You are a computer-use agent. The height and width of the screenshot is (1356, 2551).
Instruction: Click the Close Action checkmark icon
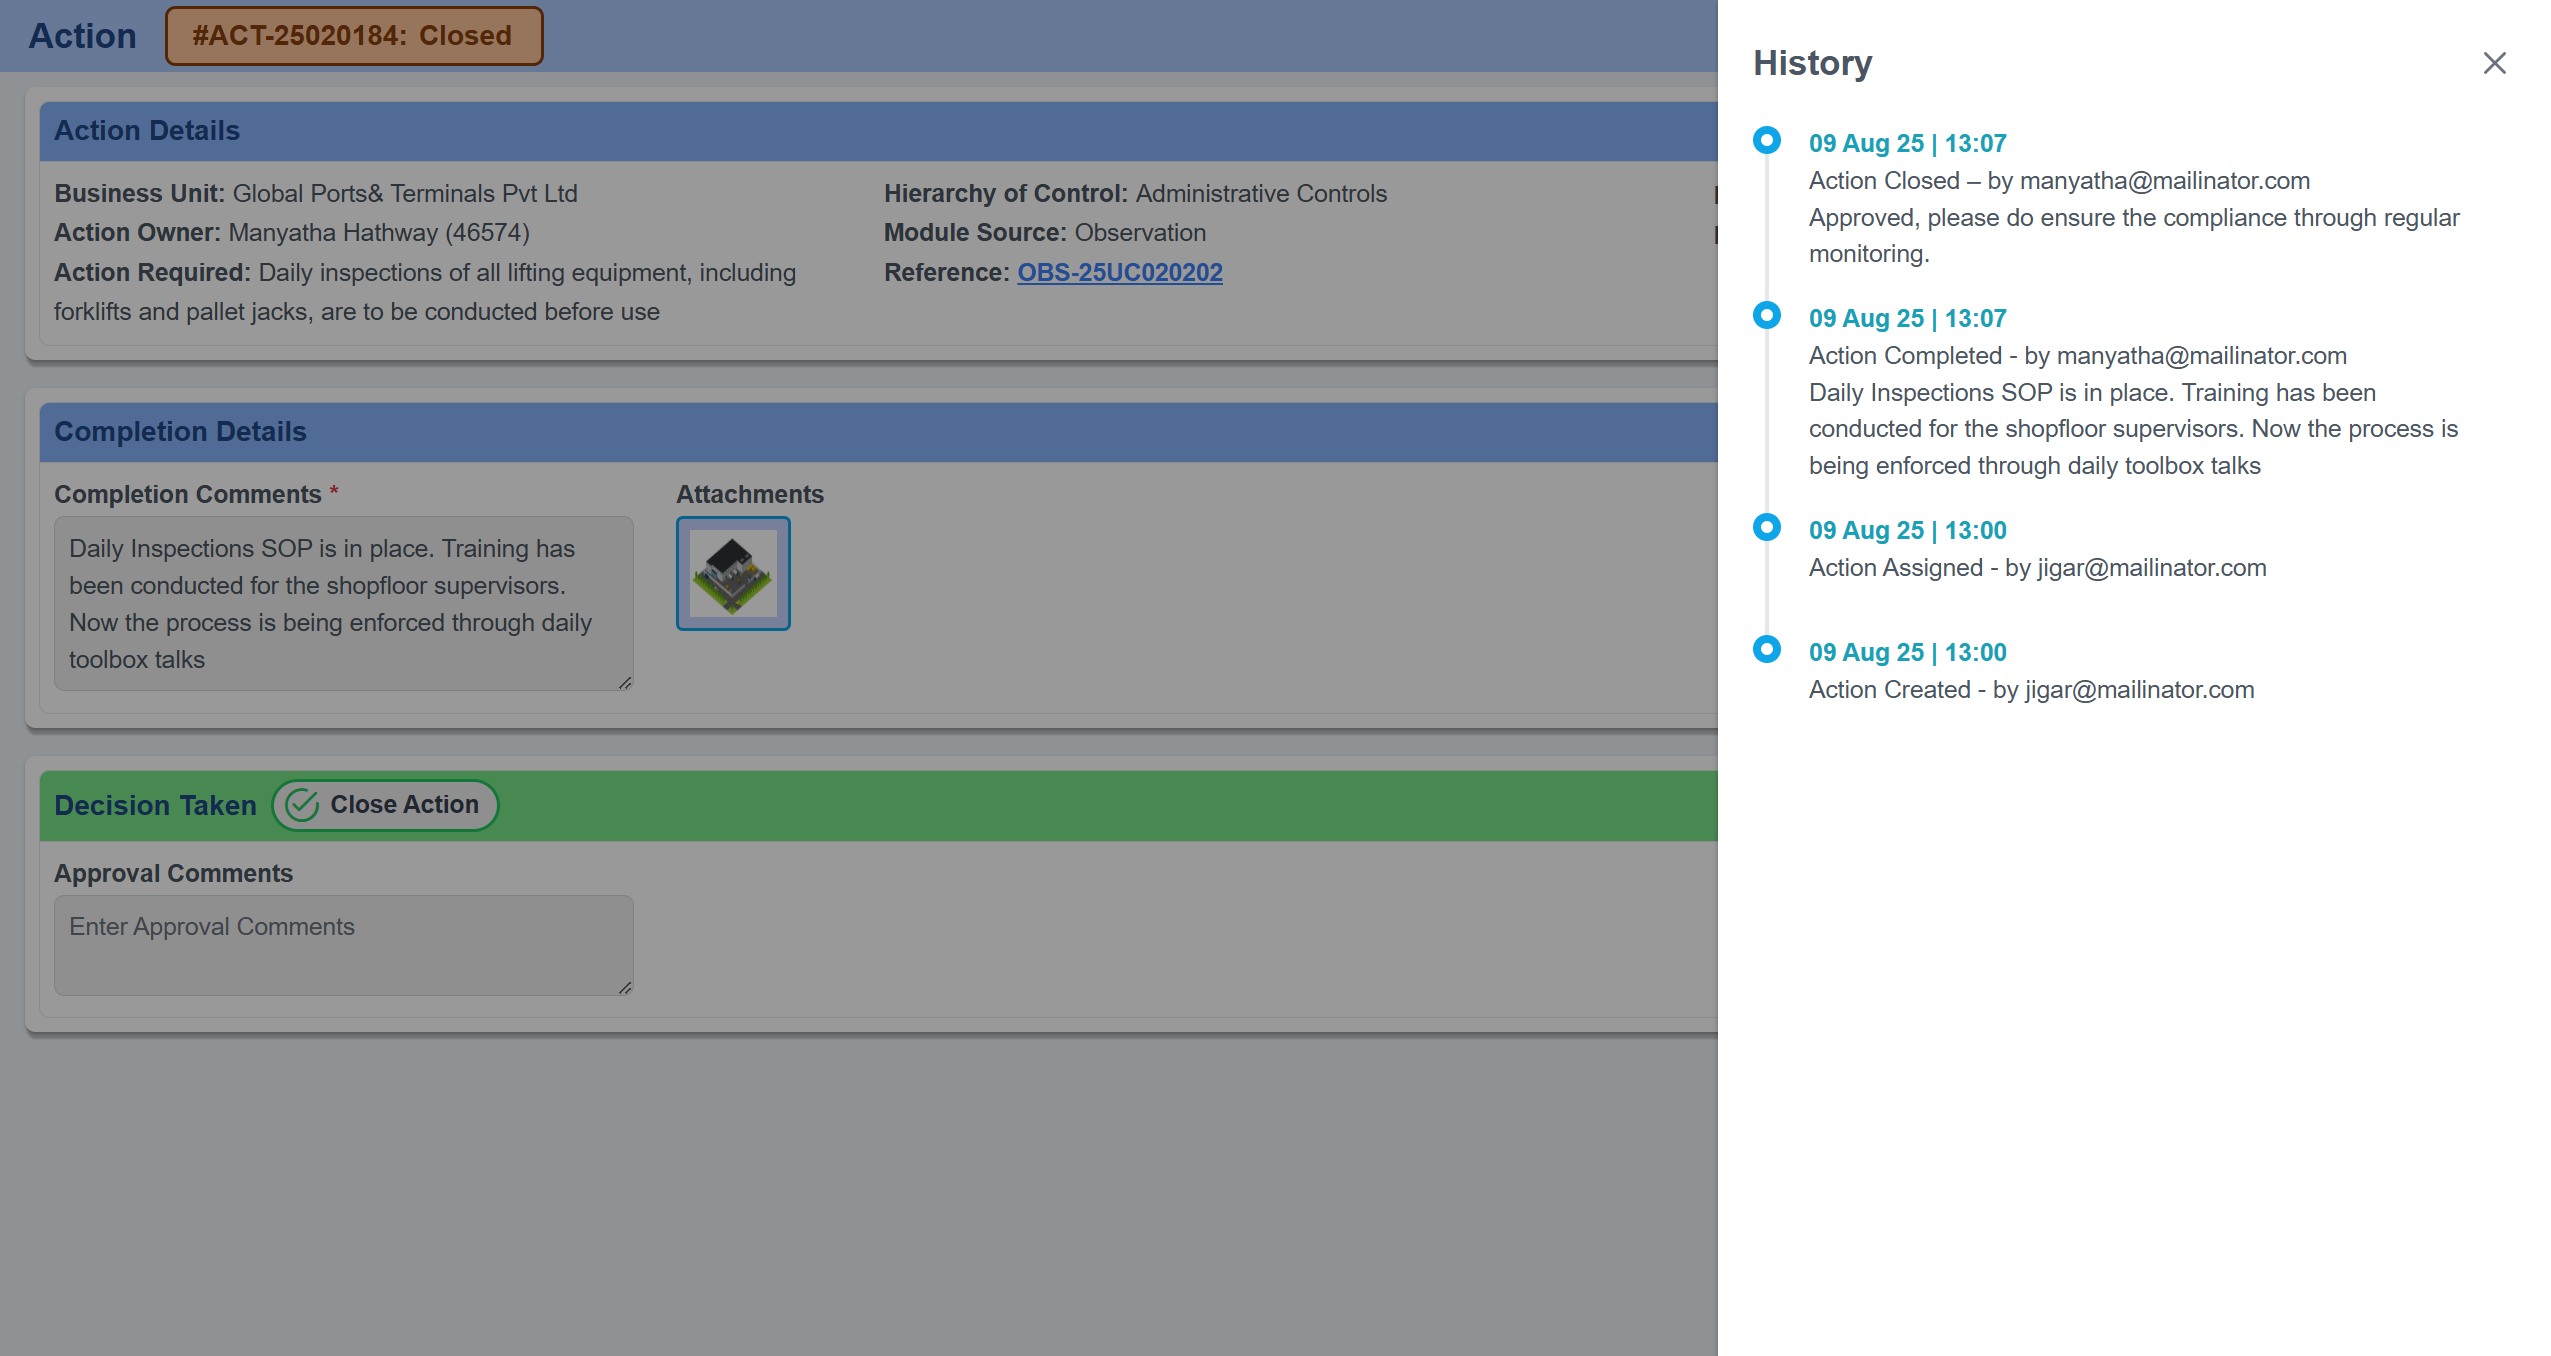302,805
